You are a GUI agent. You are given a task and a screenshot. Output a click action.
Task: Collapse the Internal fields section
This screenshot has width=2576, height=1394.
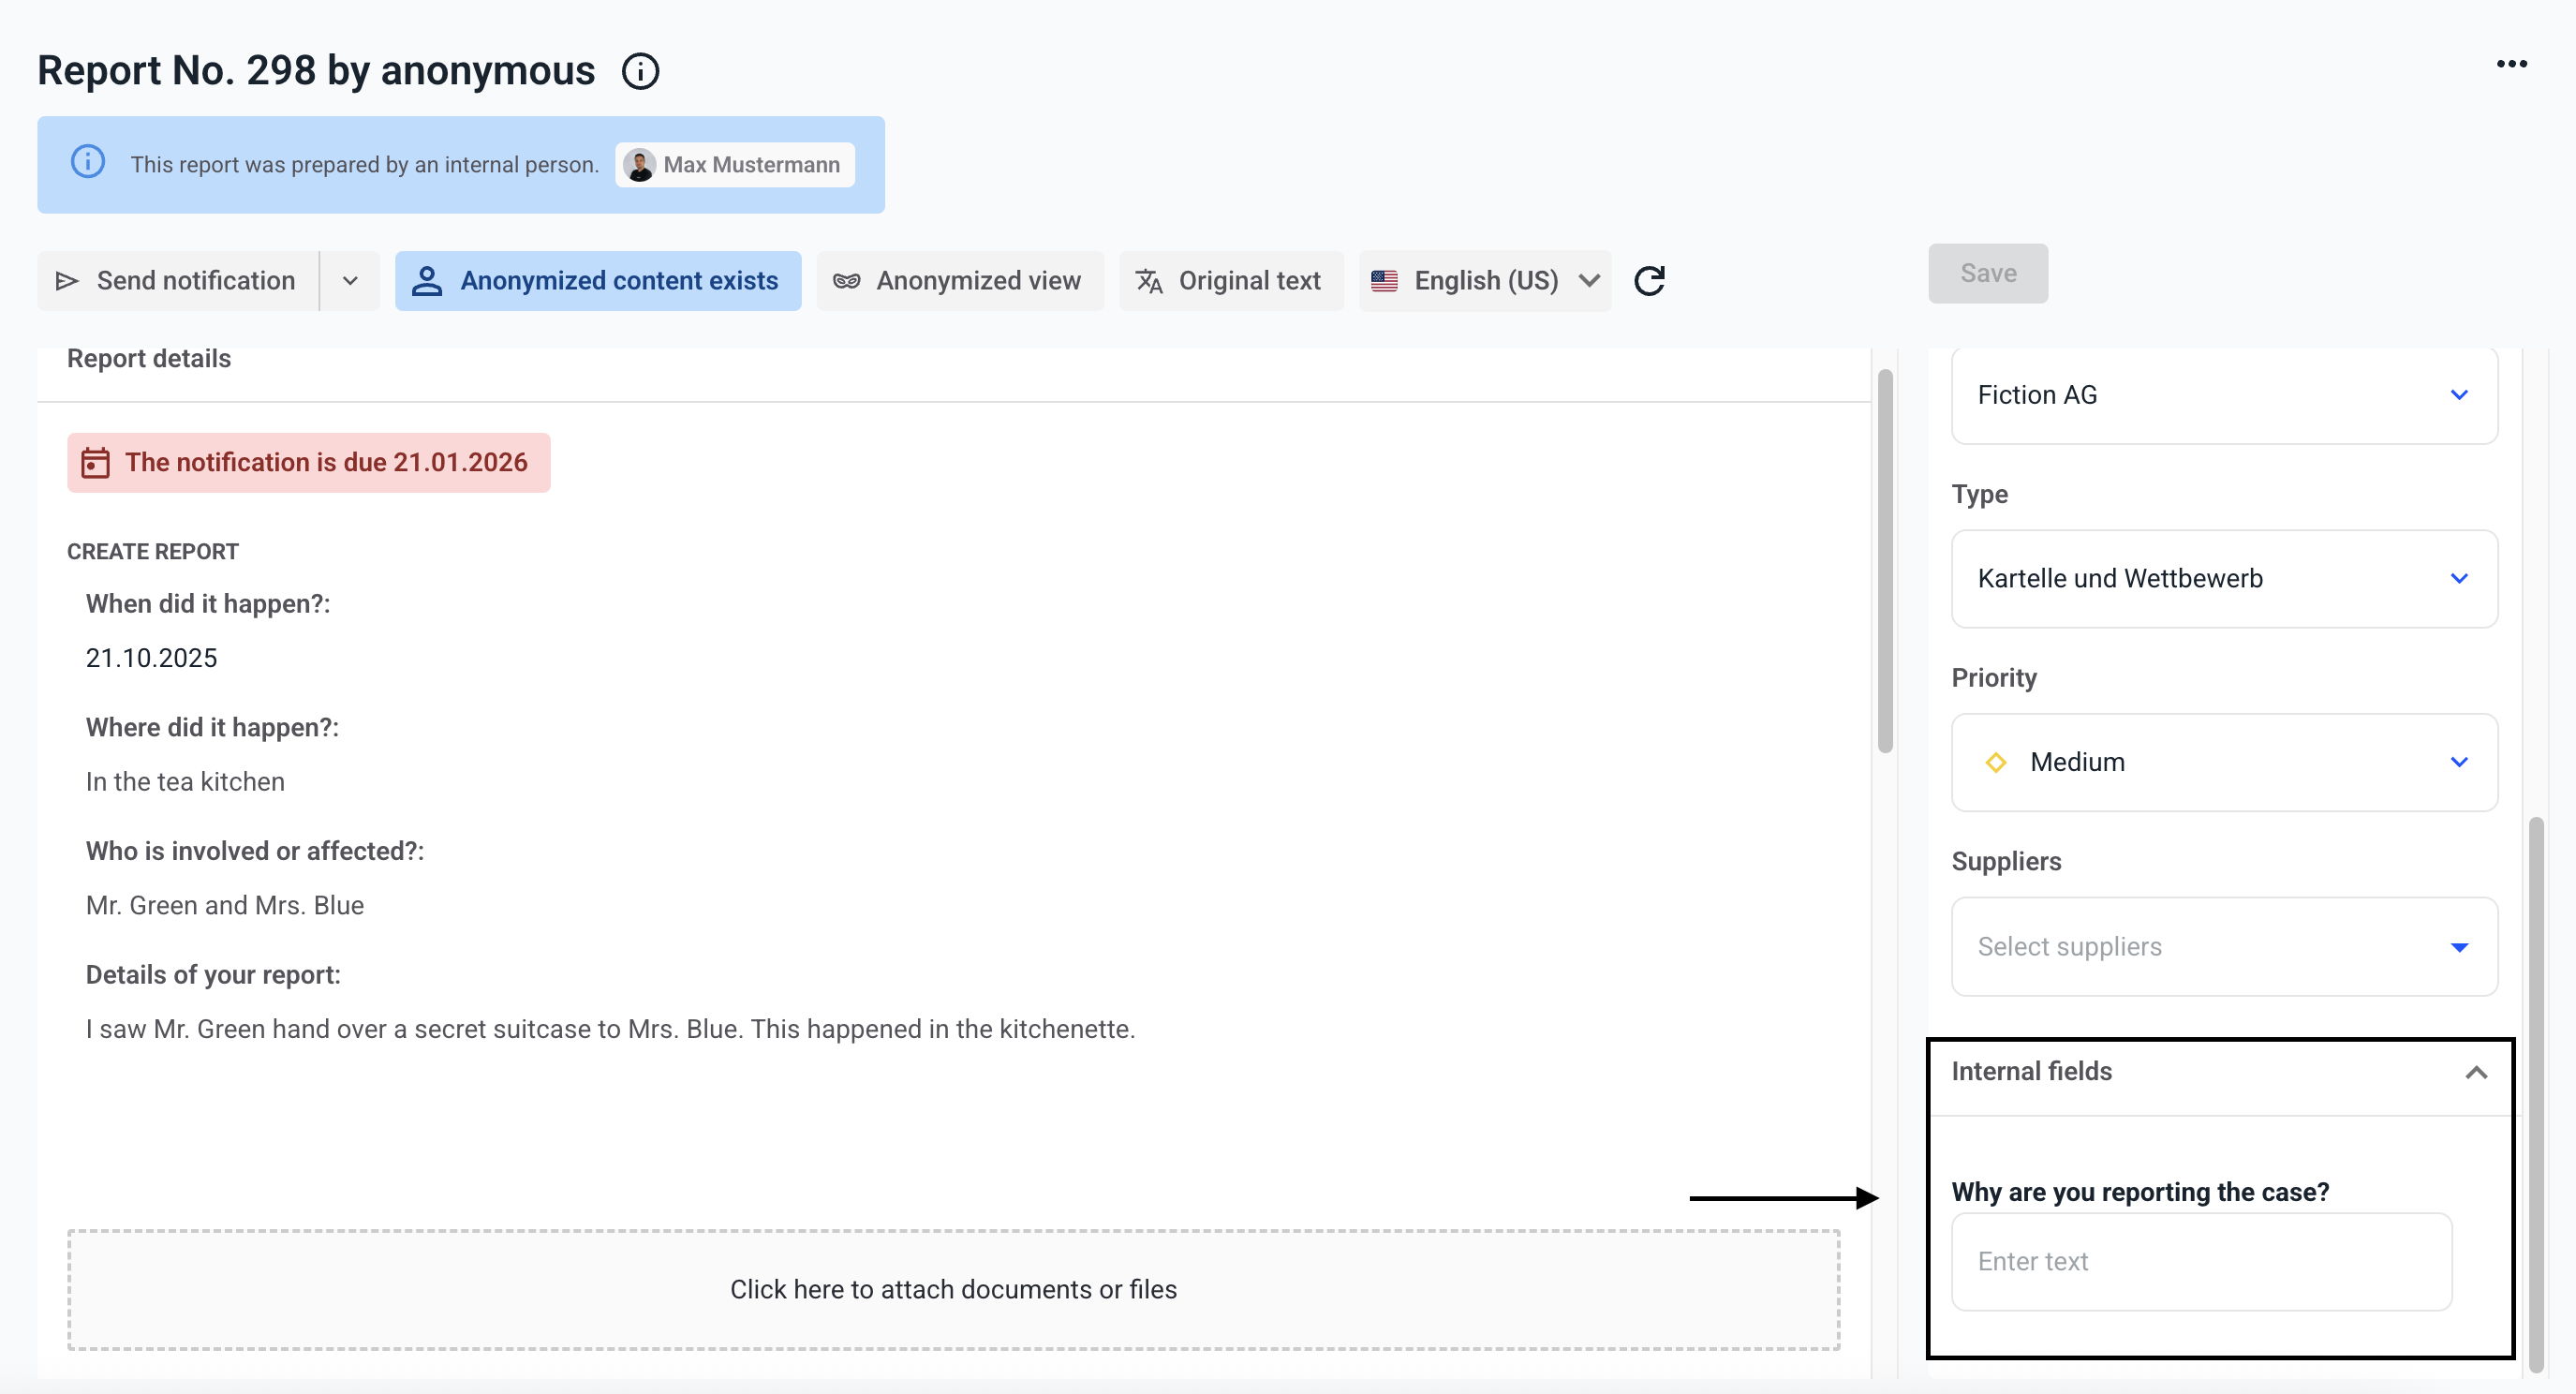point(2475,1072)
